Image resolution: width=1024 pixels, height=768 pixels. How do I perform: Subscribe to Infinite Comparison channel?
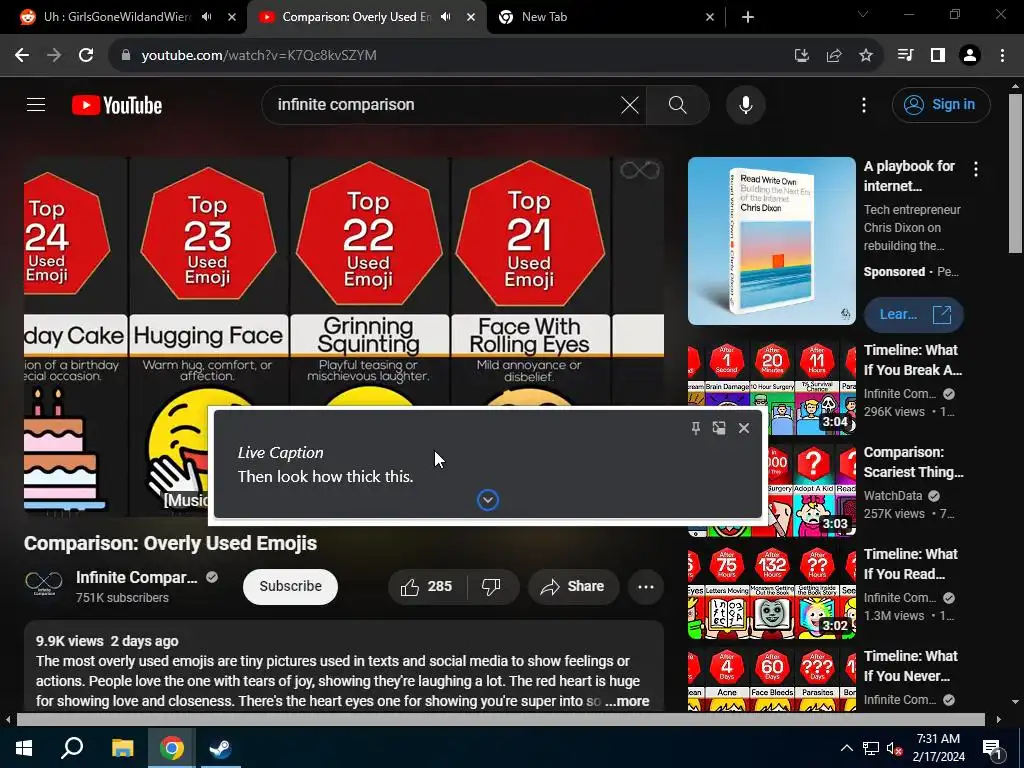pos(291,586)
